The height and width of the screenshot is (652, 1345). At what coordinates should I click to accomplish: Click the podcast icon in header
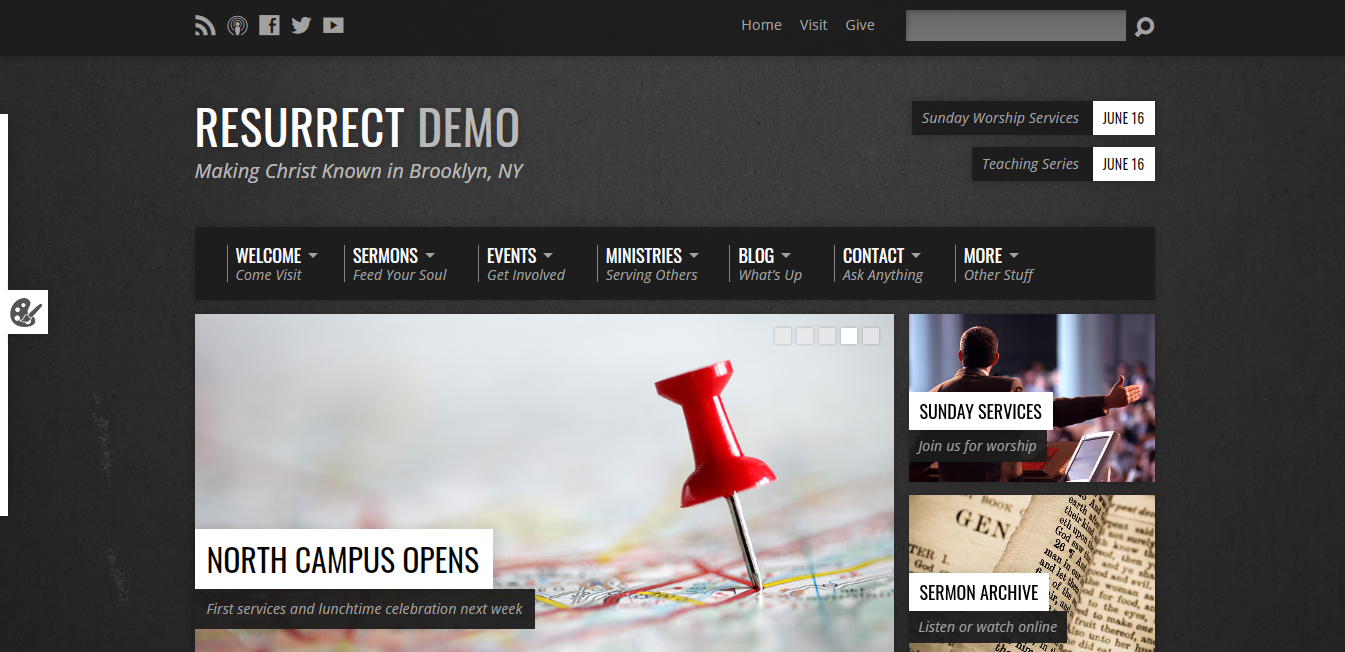point(237,26)
